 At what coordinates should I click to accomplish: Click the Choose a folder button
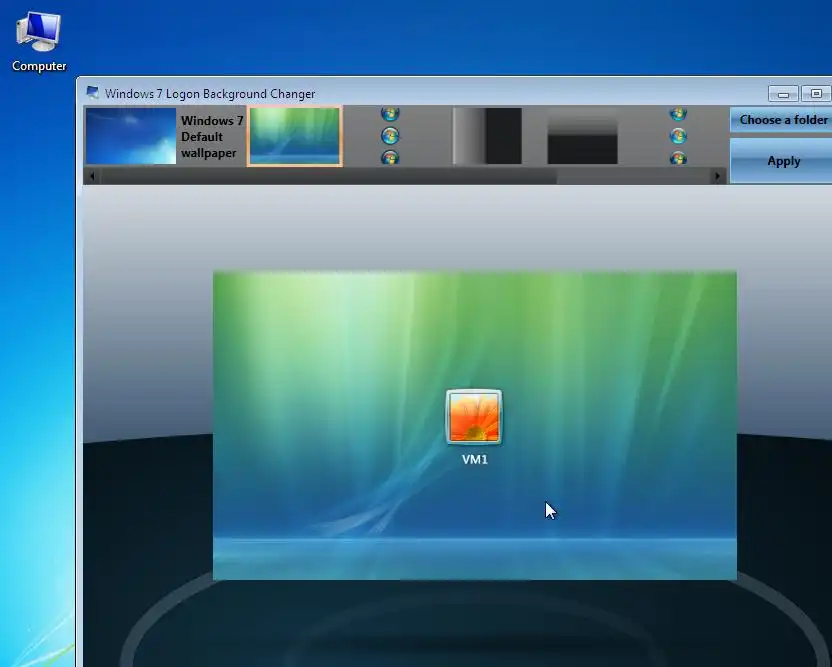(781, 120)
